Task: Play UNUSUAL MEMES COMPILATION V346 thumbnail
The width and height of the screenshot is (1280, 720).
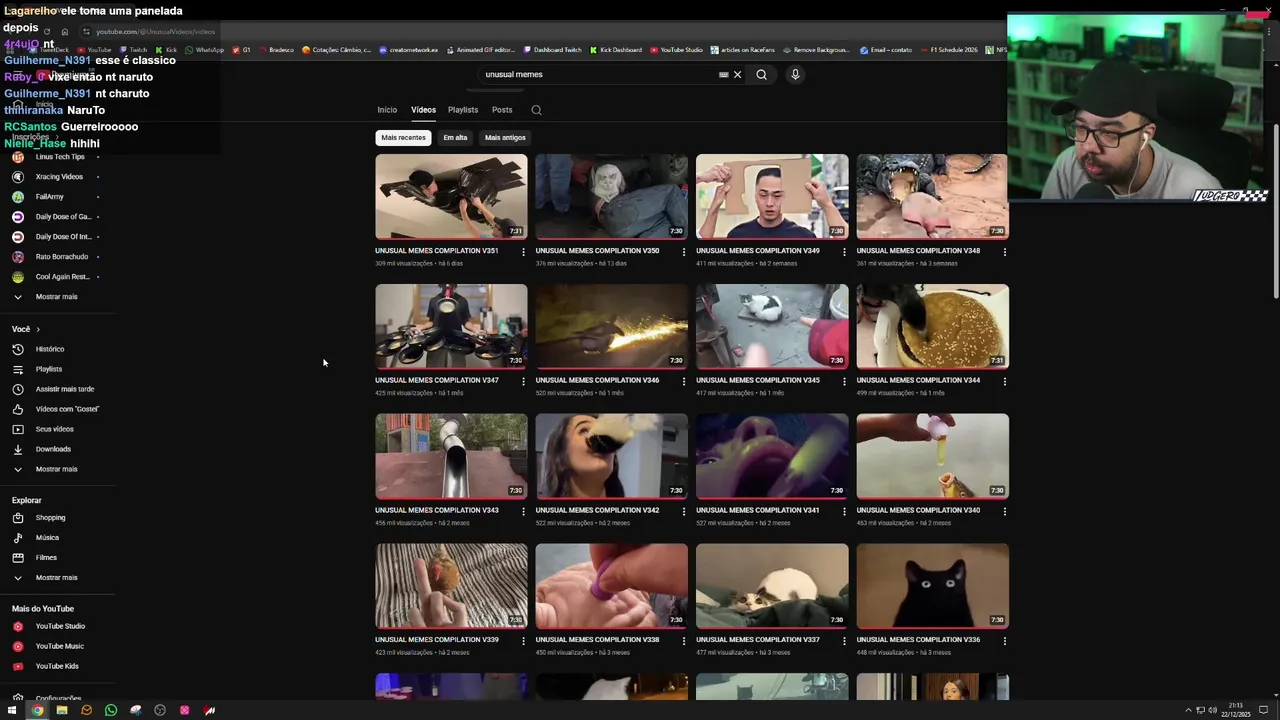Action: click(611, 326)
